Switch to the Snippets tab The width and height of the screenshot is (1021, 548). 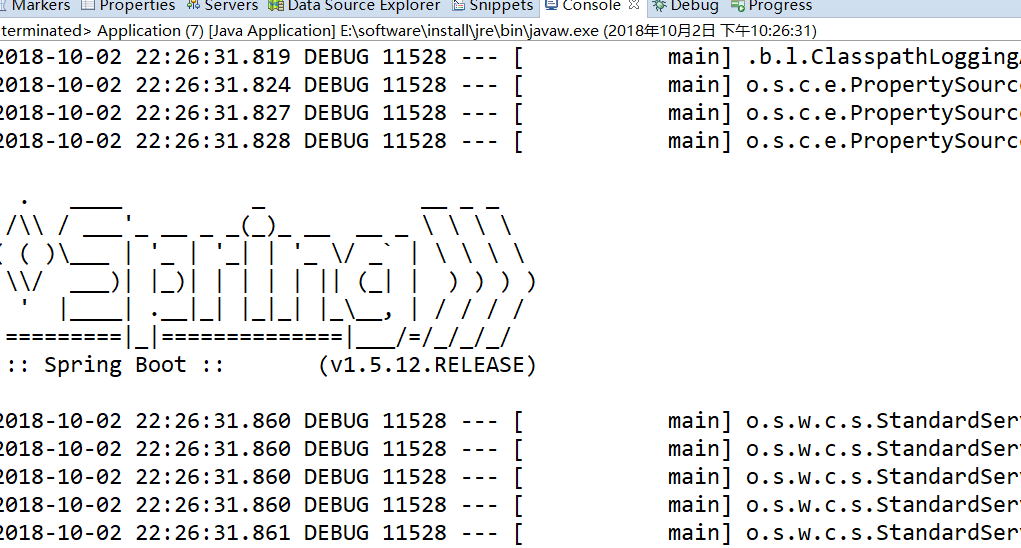pos(493,6)
